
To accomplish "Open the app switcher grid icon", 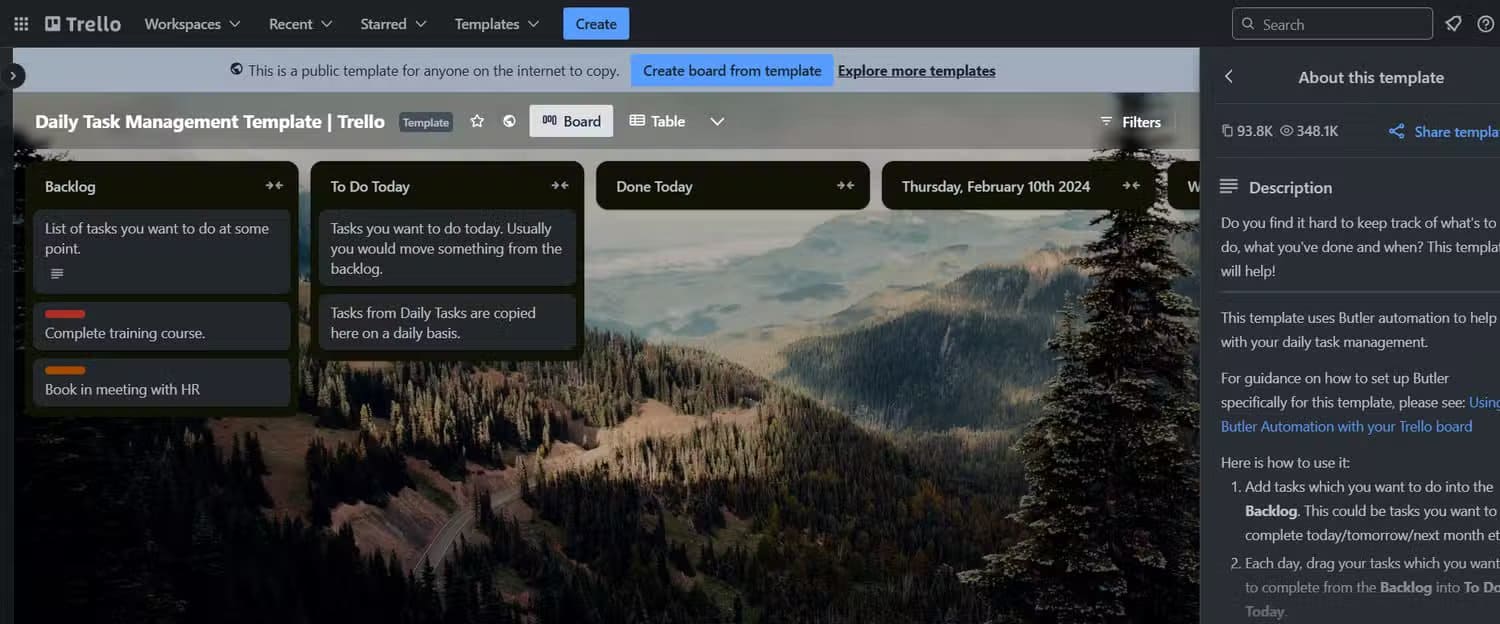I will point(21,24).
